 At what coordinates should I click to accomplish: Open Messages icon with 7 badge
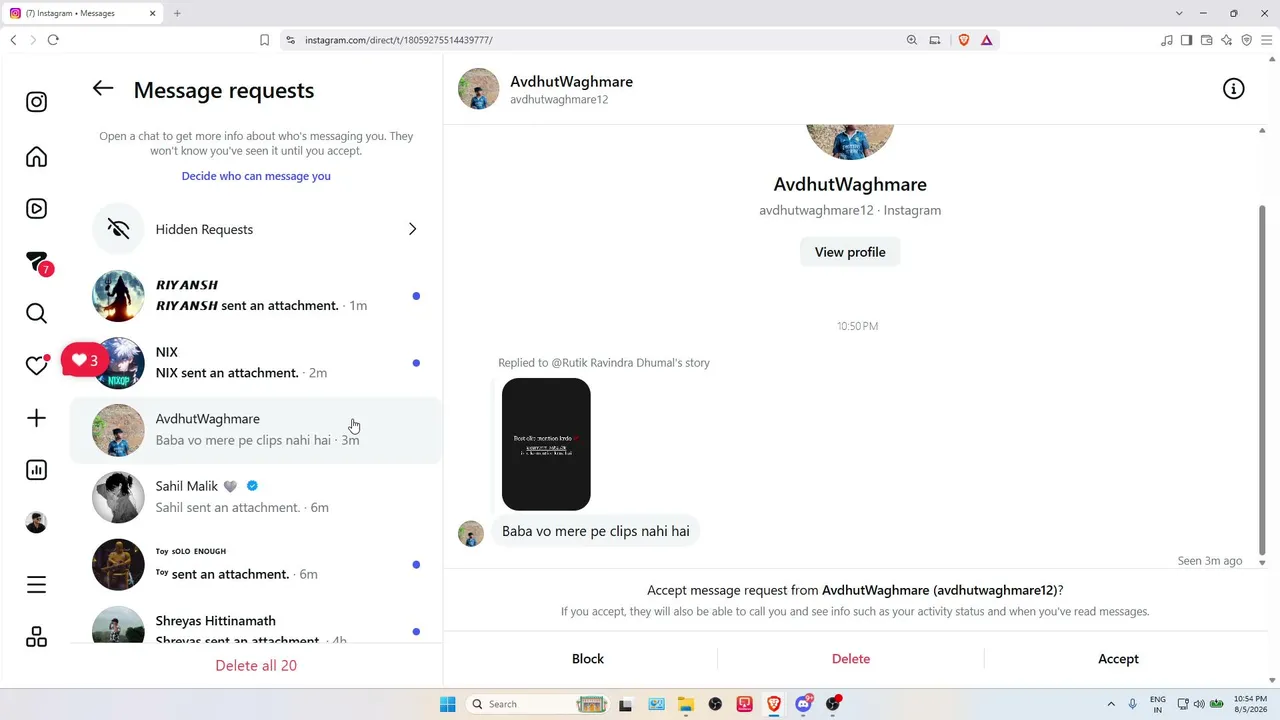(x=37, y=263)
